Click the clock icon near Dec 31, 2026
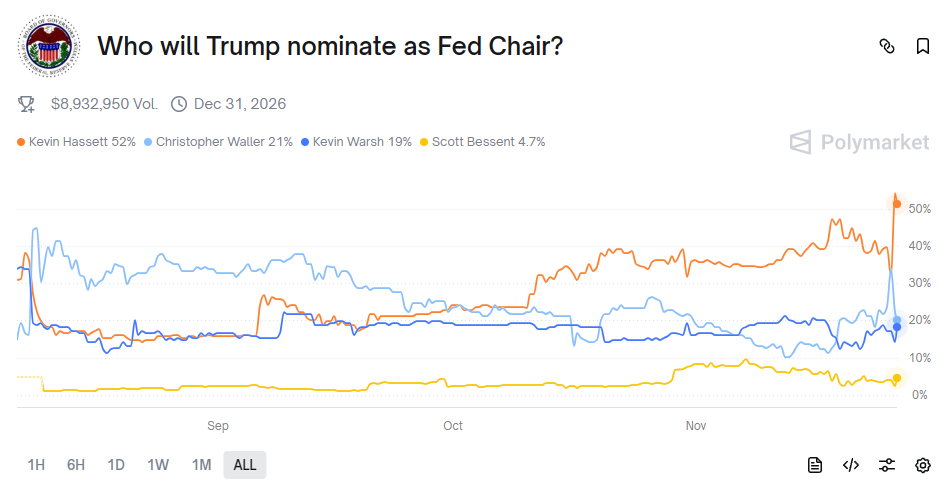 pos(179,103)
